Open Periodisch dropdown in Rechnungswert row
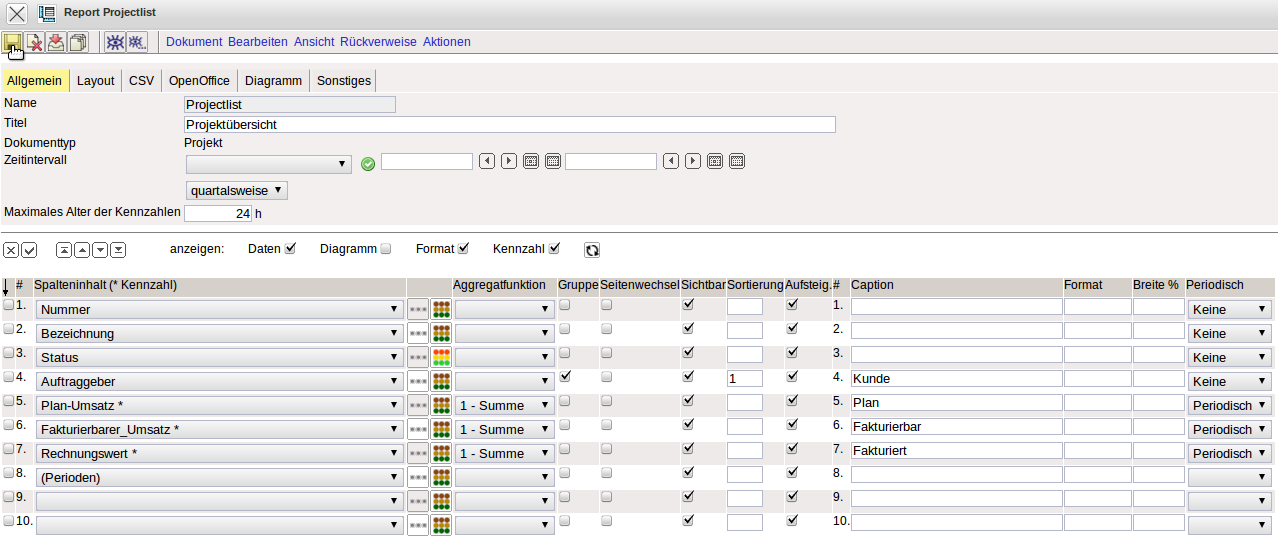The height and width of the screenshot is (538, 1278). click(x=1229, y=453)
